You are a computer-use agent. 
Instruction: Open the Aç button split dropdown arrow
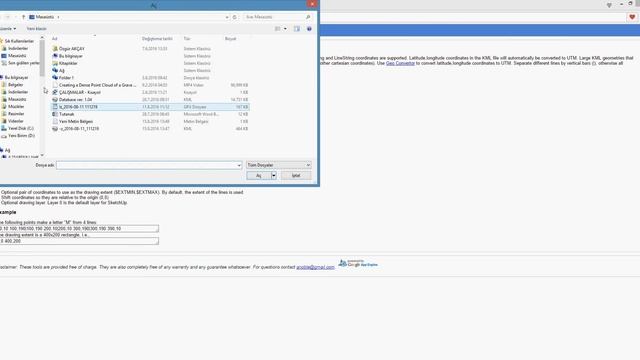(x=273, y=176)
